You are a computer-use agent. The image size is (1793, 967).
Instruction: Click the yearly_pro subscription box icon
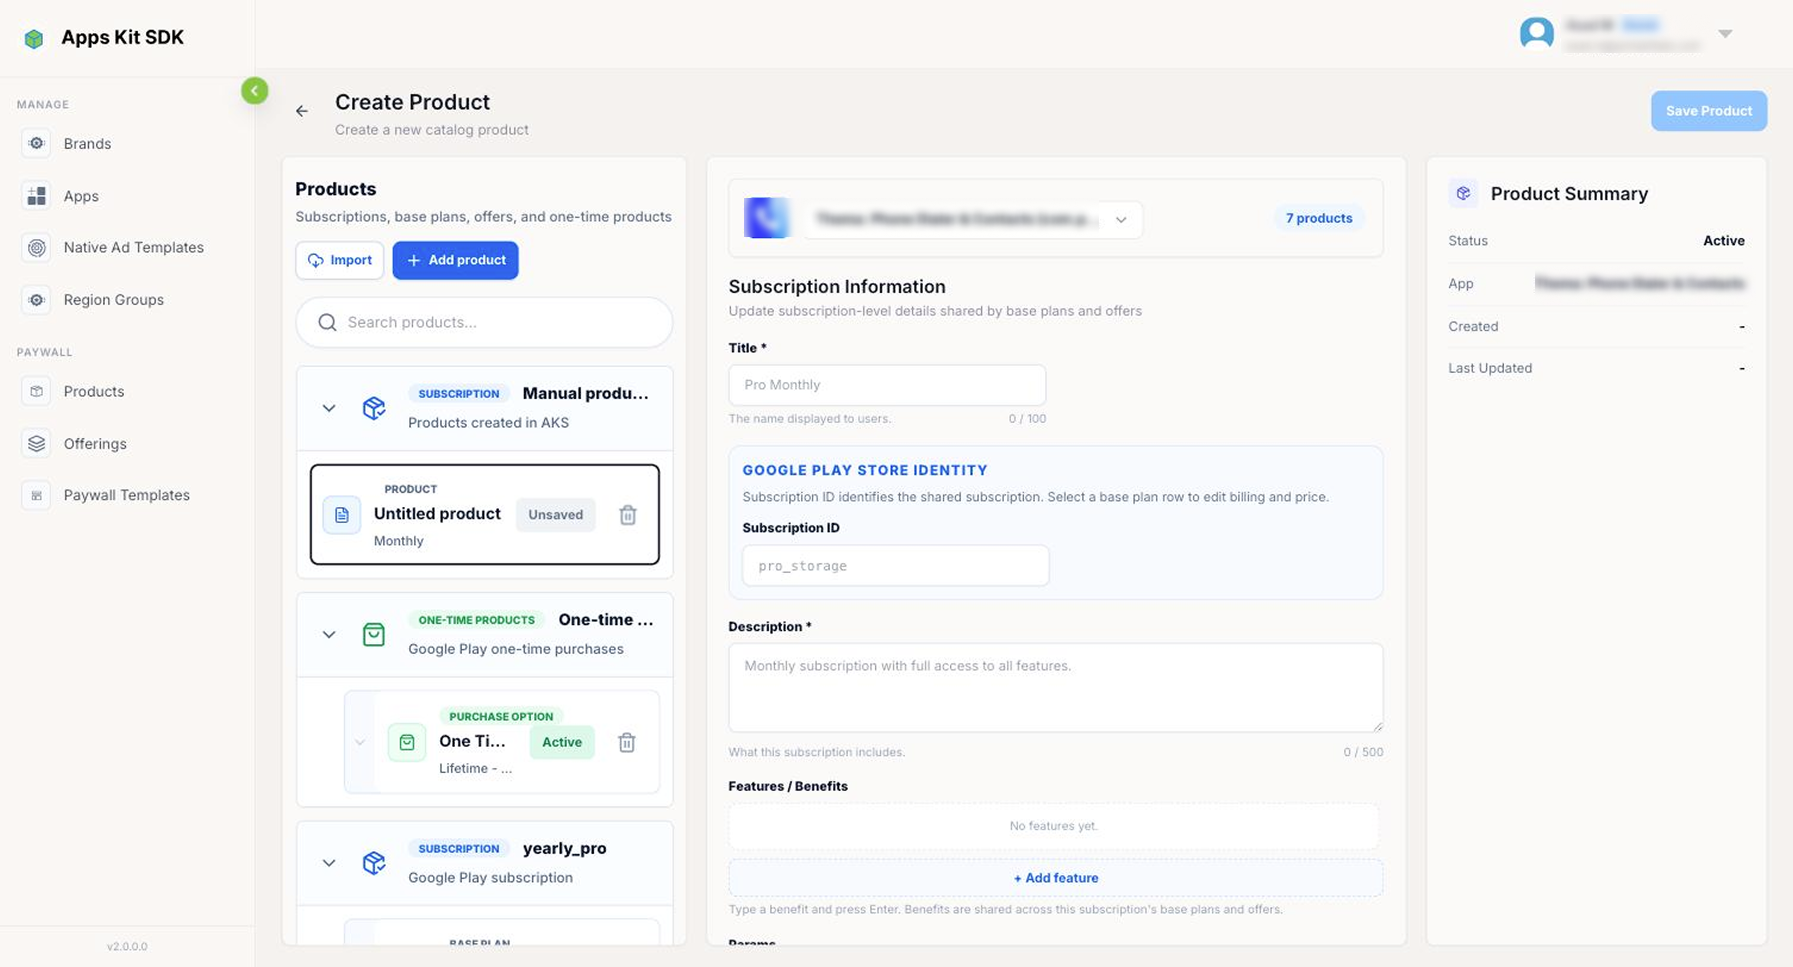click(x=374, y=862)
